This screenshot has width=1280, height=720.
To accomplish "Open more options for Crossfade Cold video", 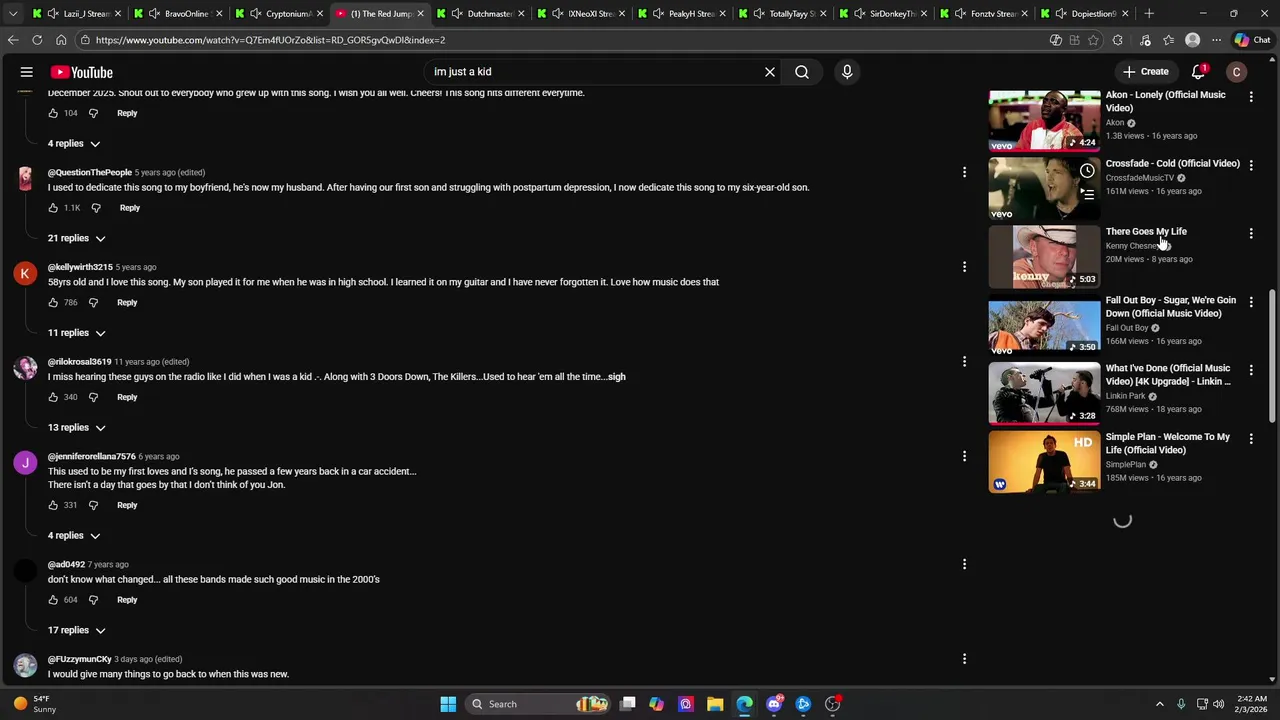I will [x=1251, y=164].
